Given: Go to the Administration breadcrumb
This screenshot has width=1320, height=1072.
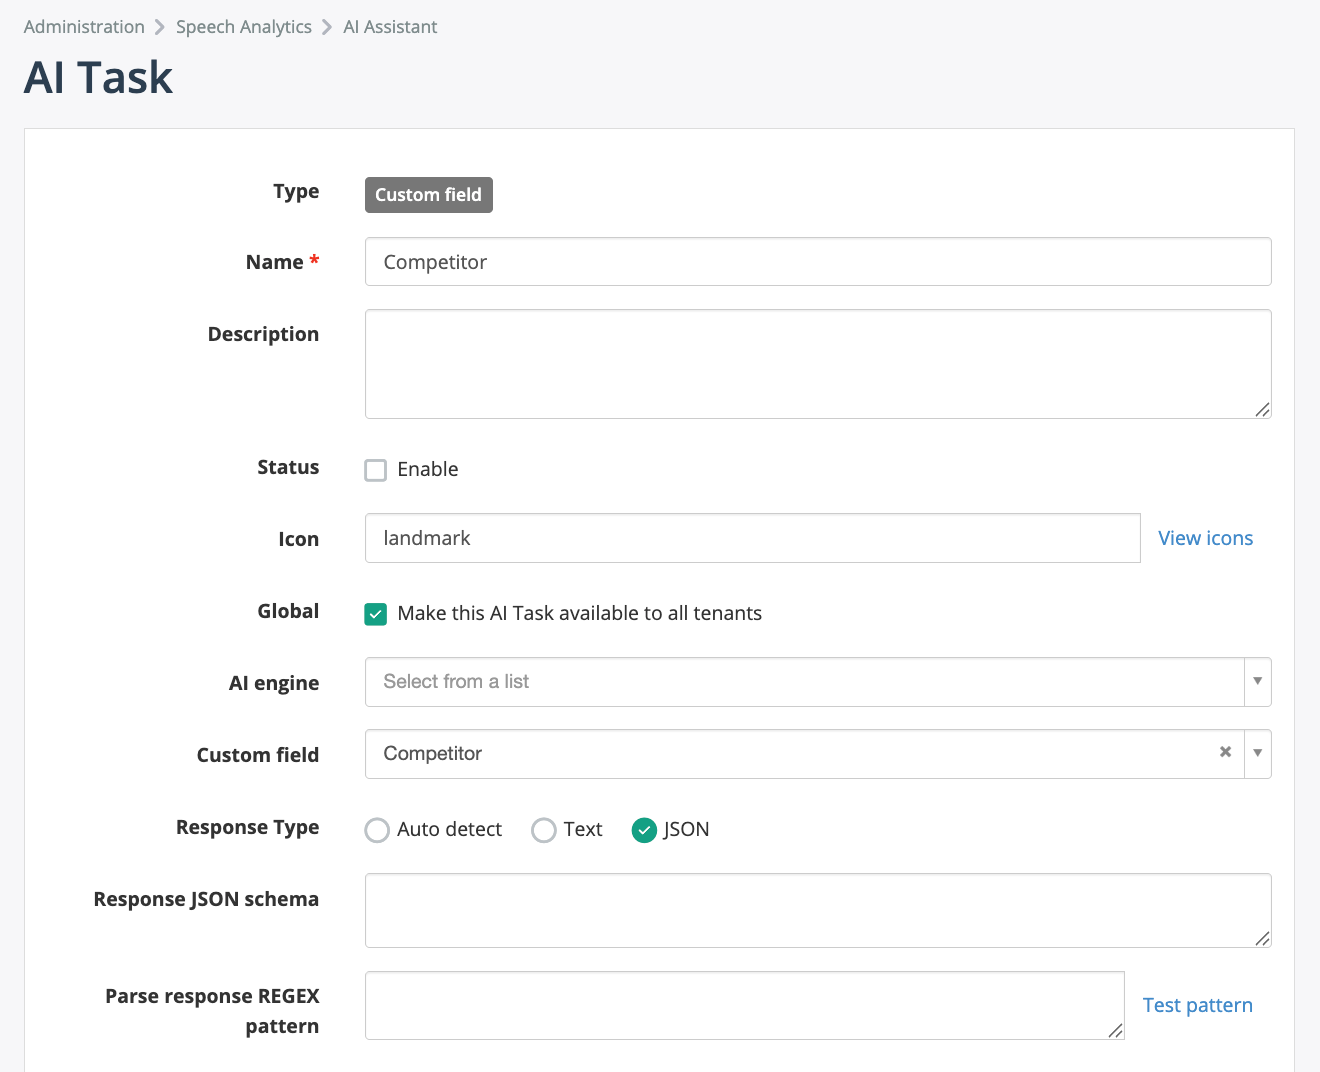Looking at the screenshot, I should (x=84, y=27).
